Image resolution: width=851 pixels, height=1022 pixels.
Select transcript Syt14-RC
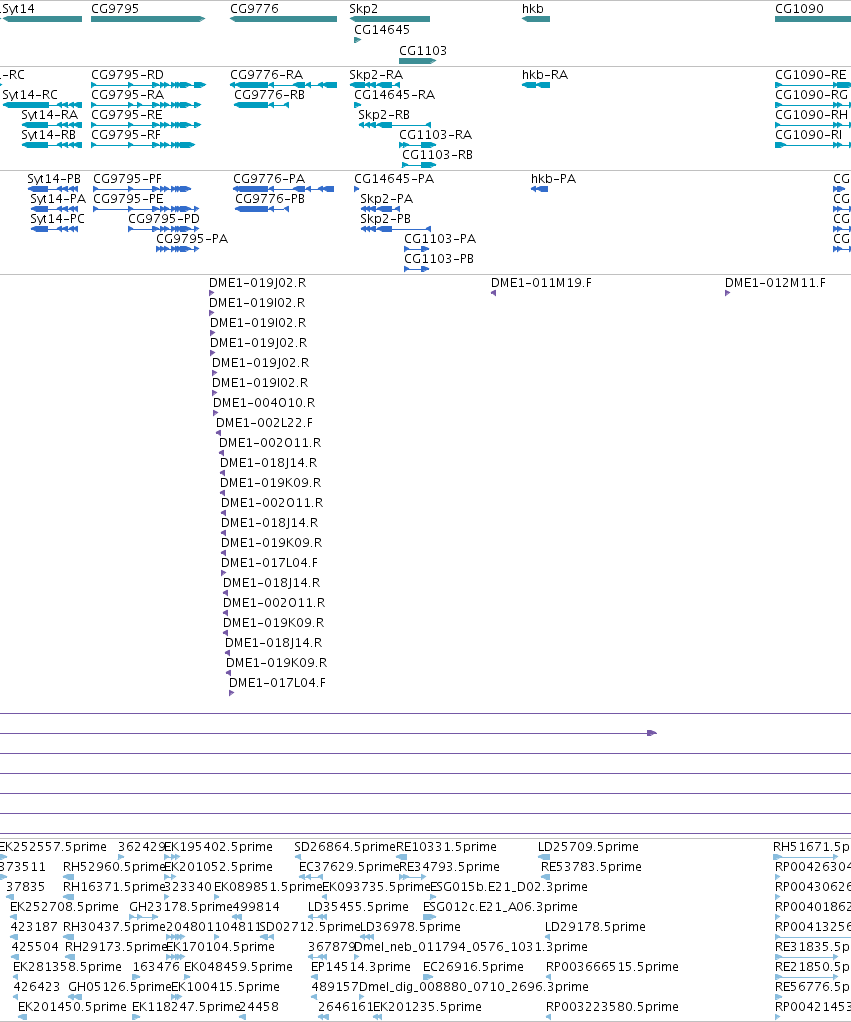(x=30, y=95)
